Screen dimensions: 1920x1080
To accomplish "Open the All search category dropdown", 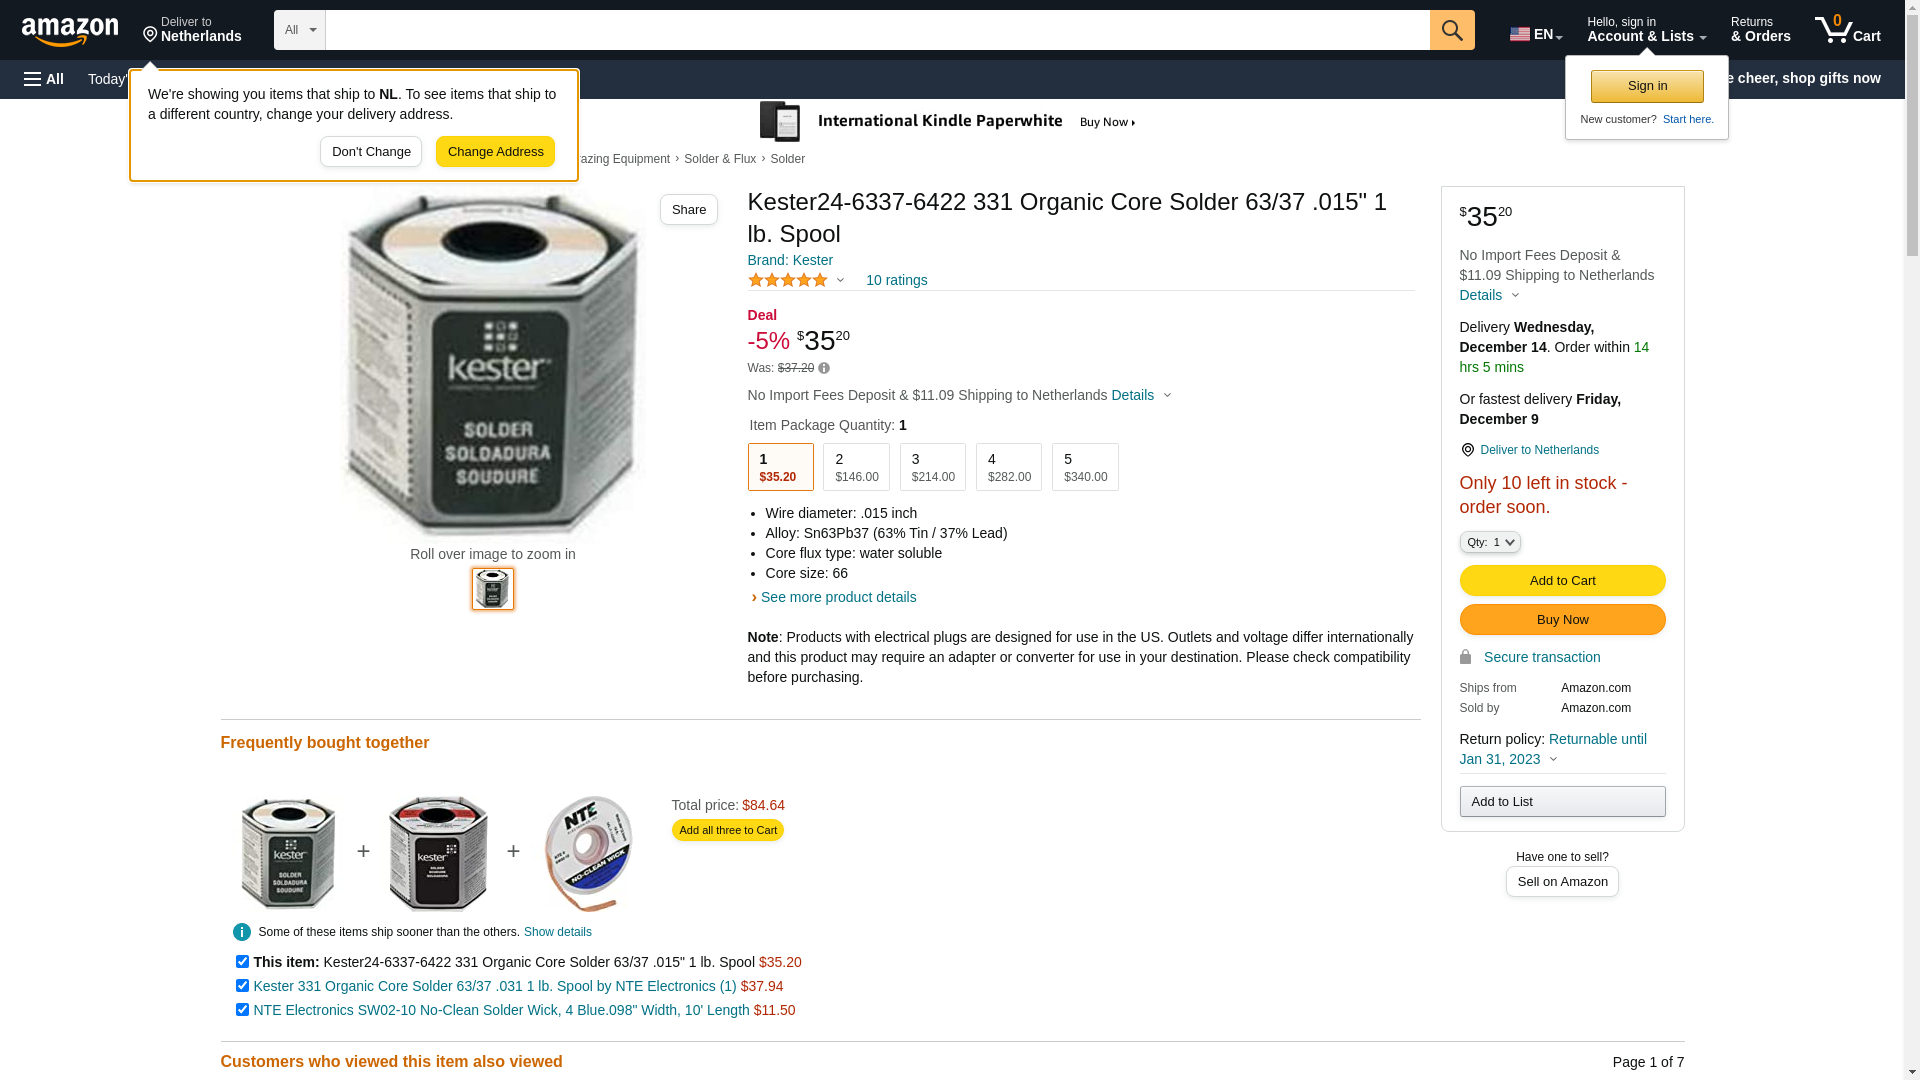I will [x=299, y=30].
